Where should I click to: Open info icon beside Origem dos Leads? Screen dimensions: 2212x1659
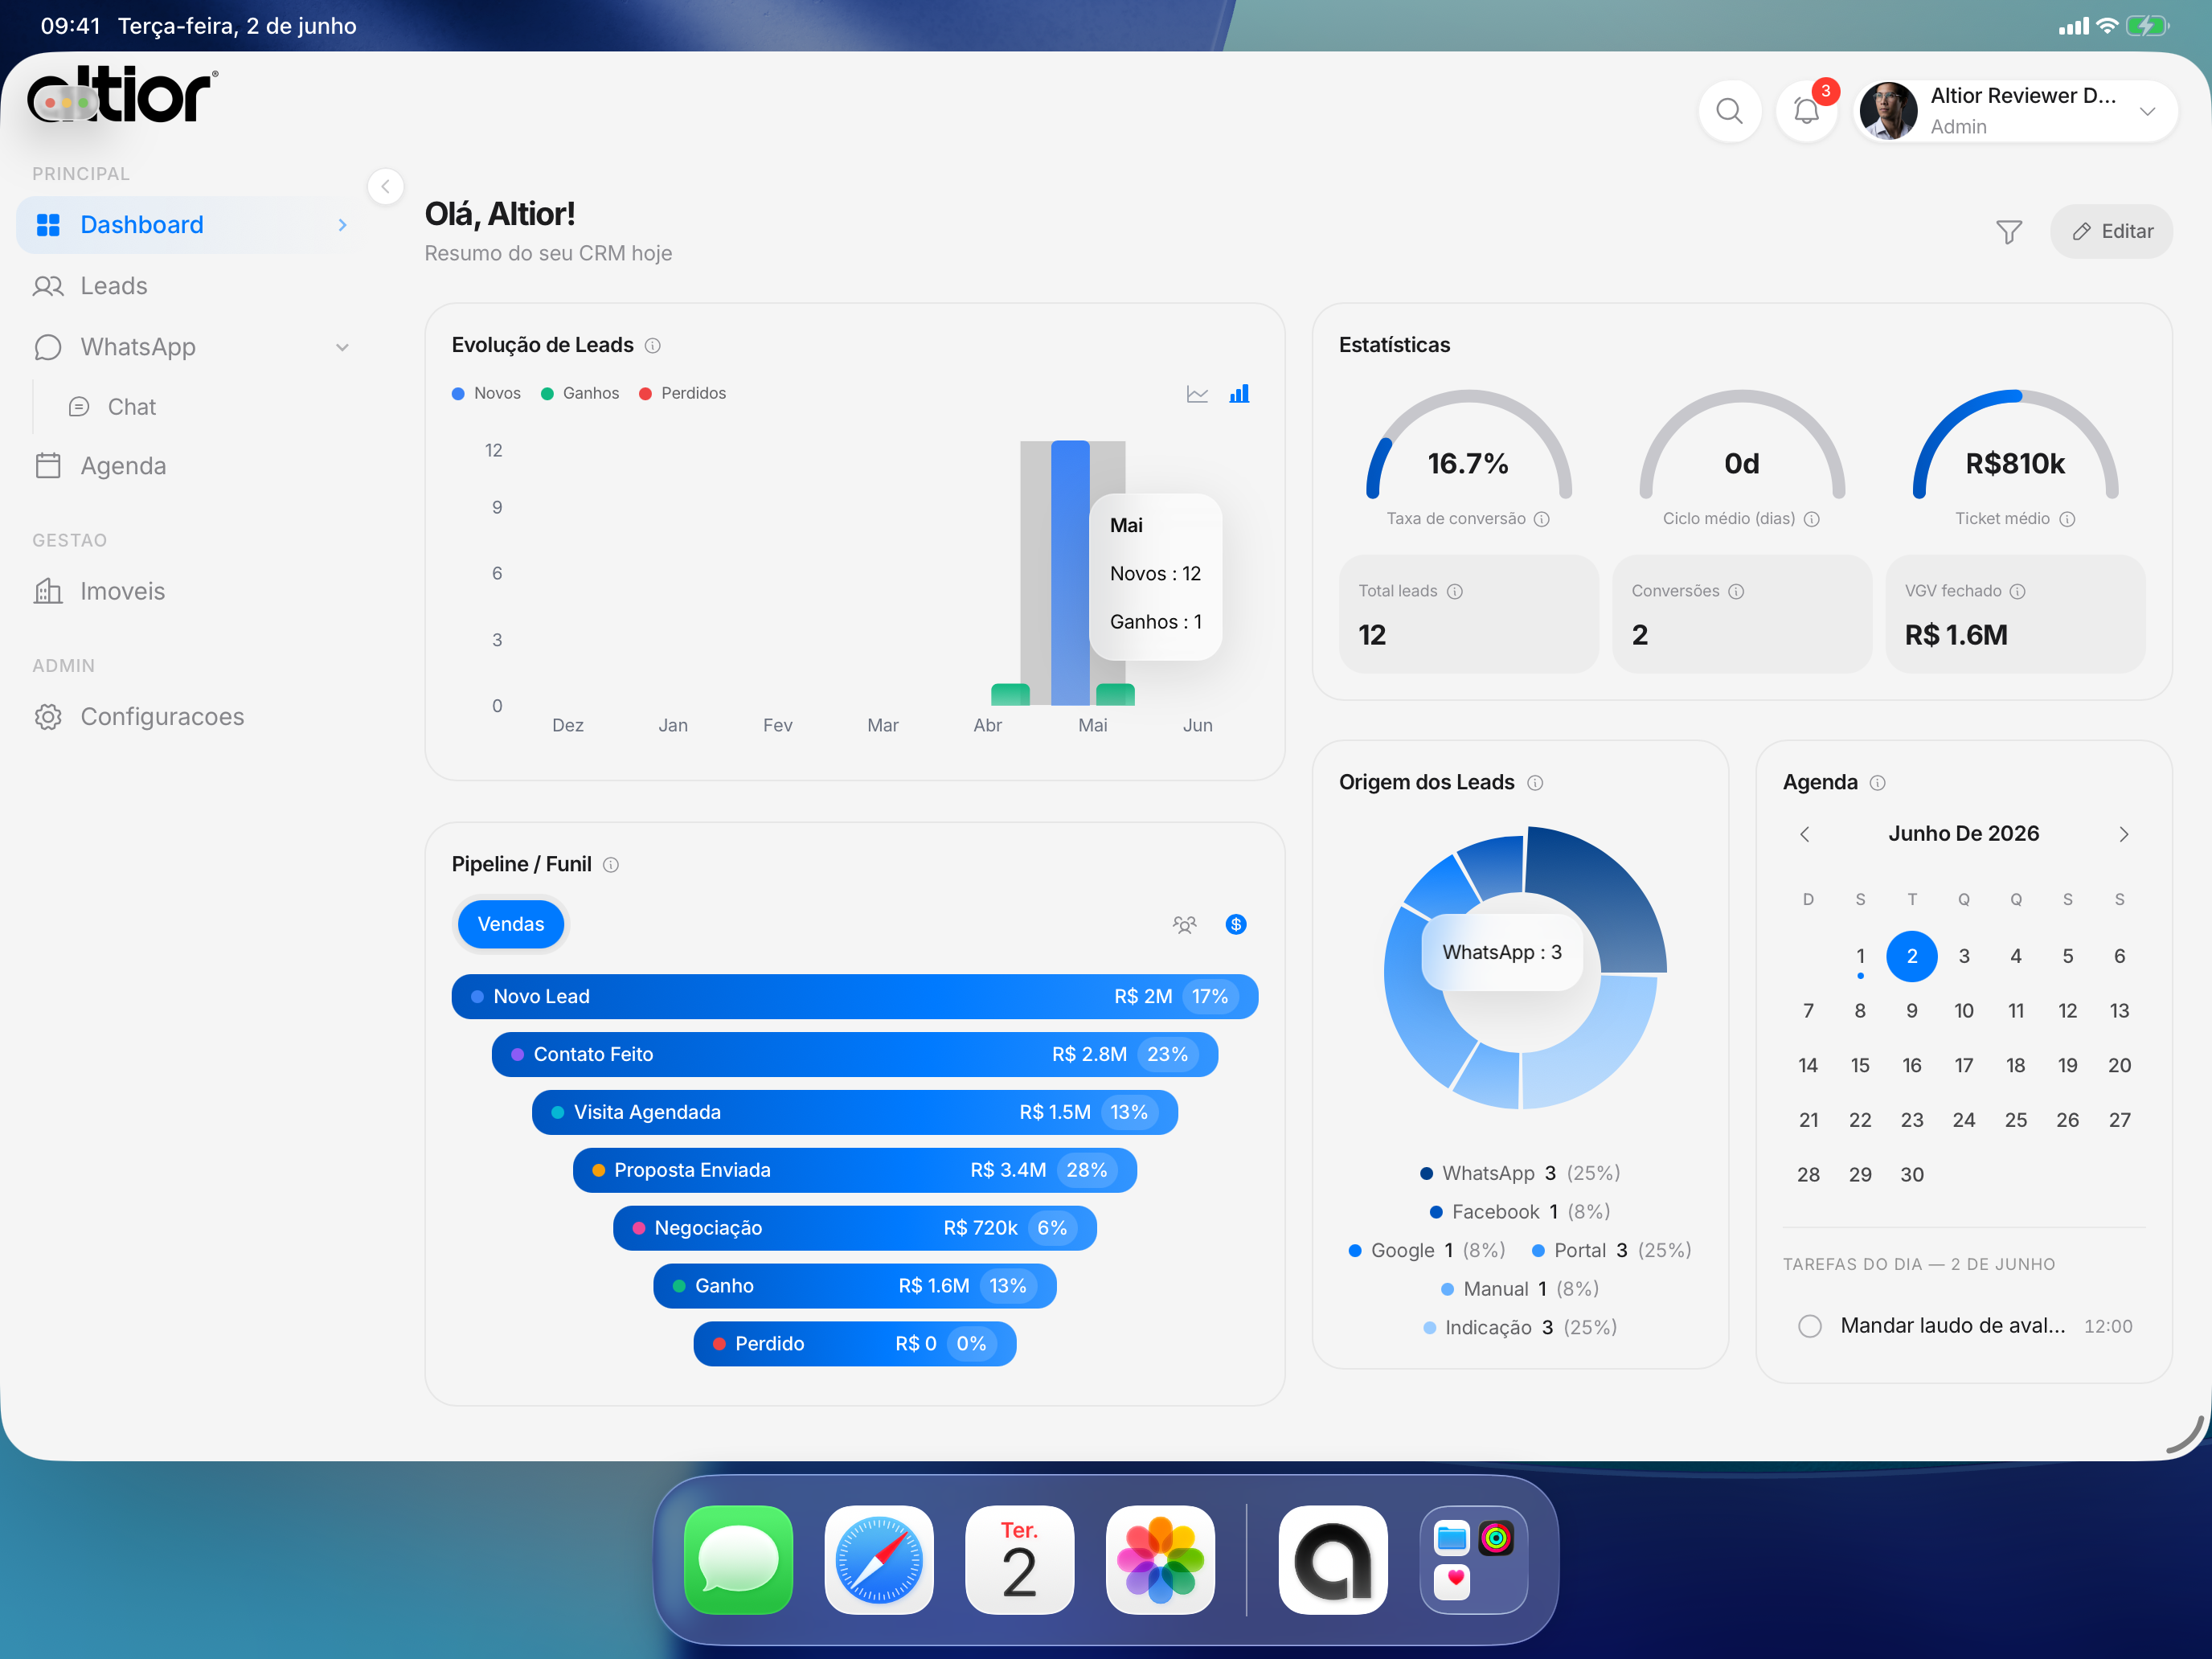1535,783
